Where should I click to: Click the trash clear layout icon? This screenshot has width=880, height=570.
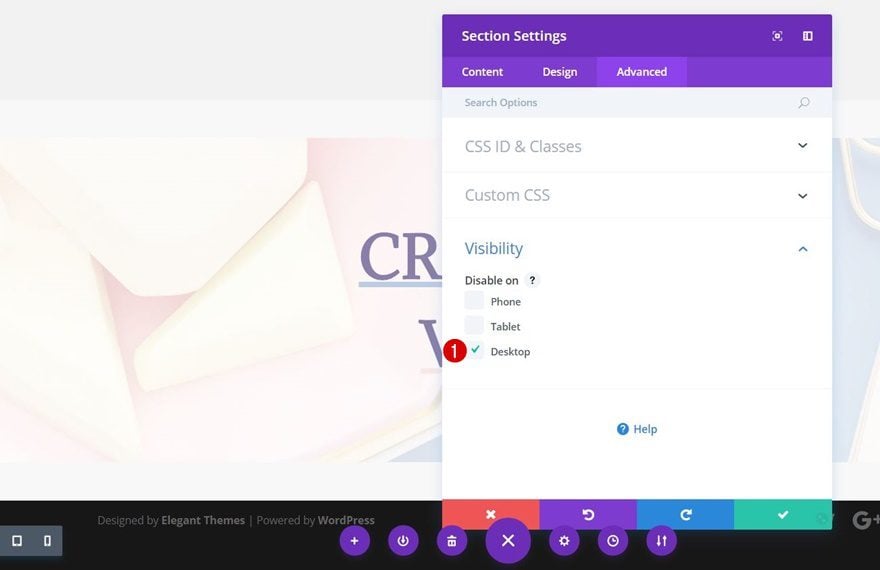coord(452,541)
